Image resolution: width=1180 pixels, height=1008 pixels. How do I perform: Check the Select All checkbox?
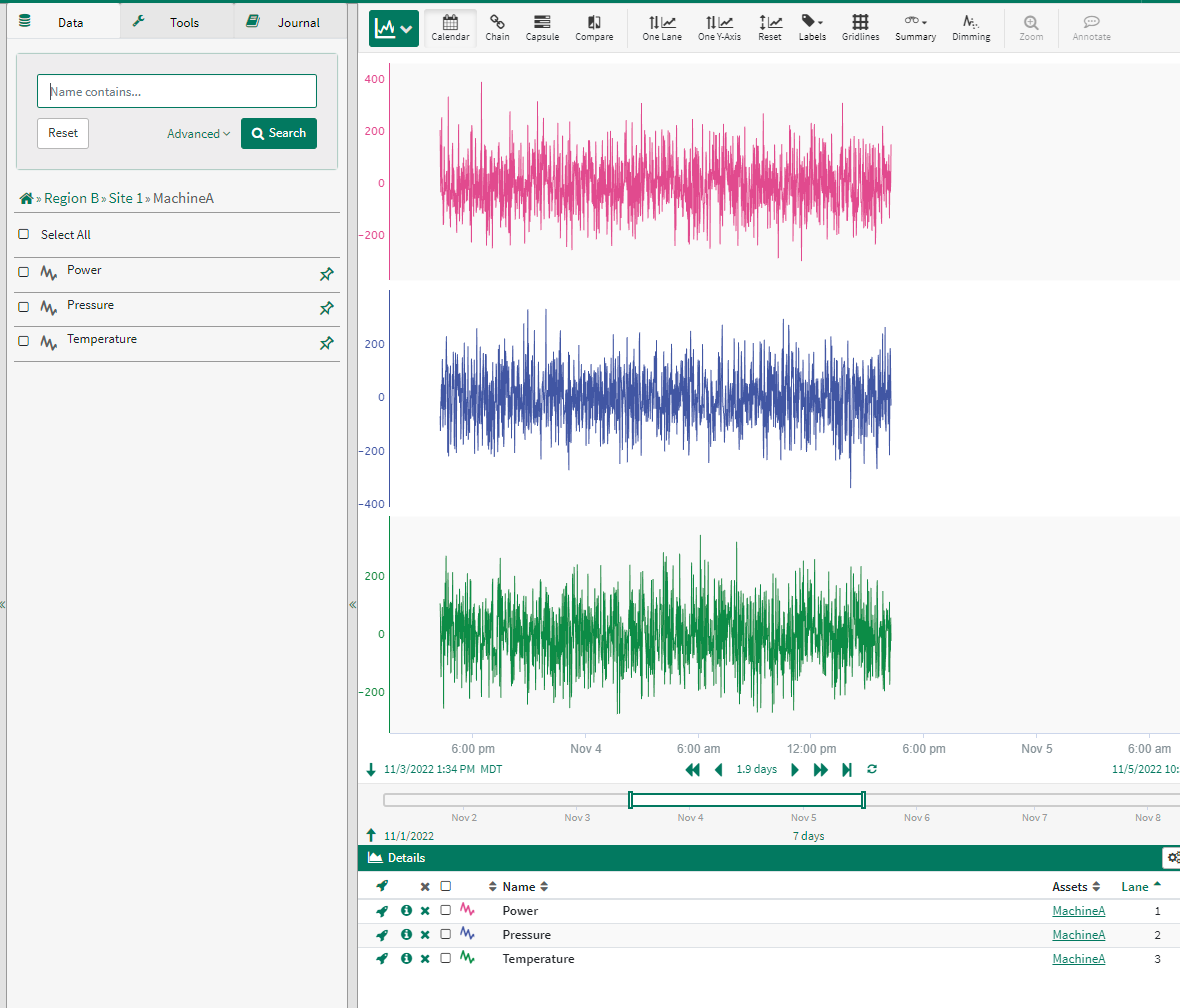click(24, 234)
